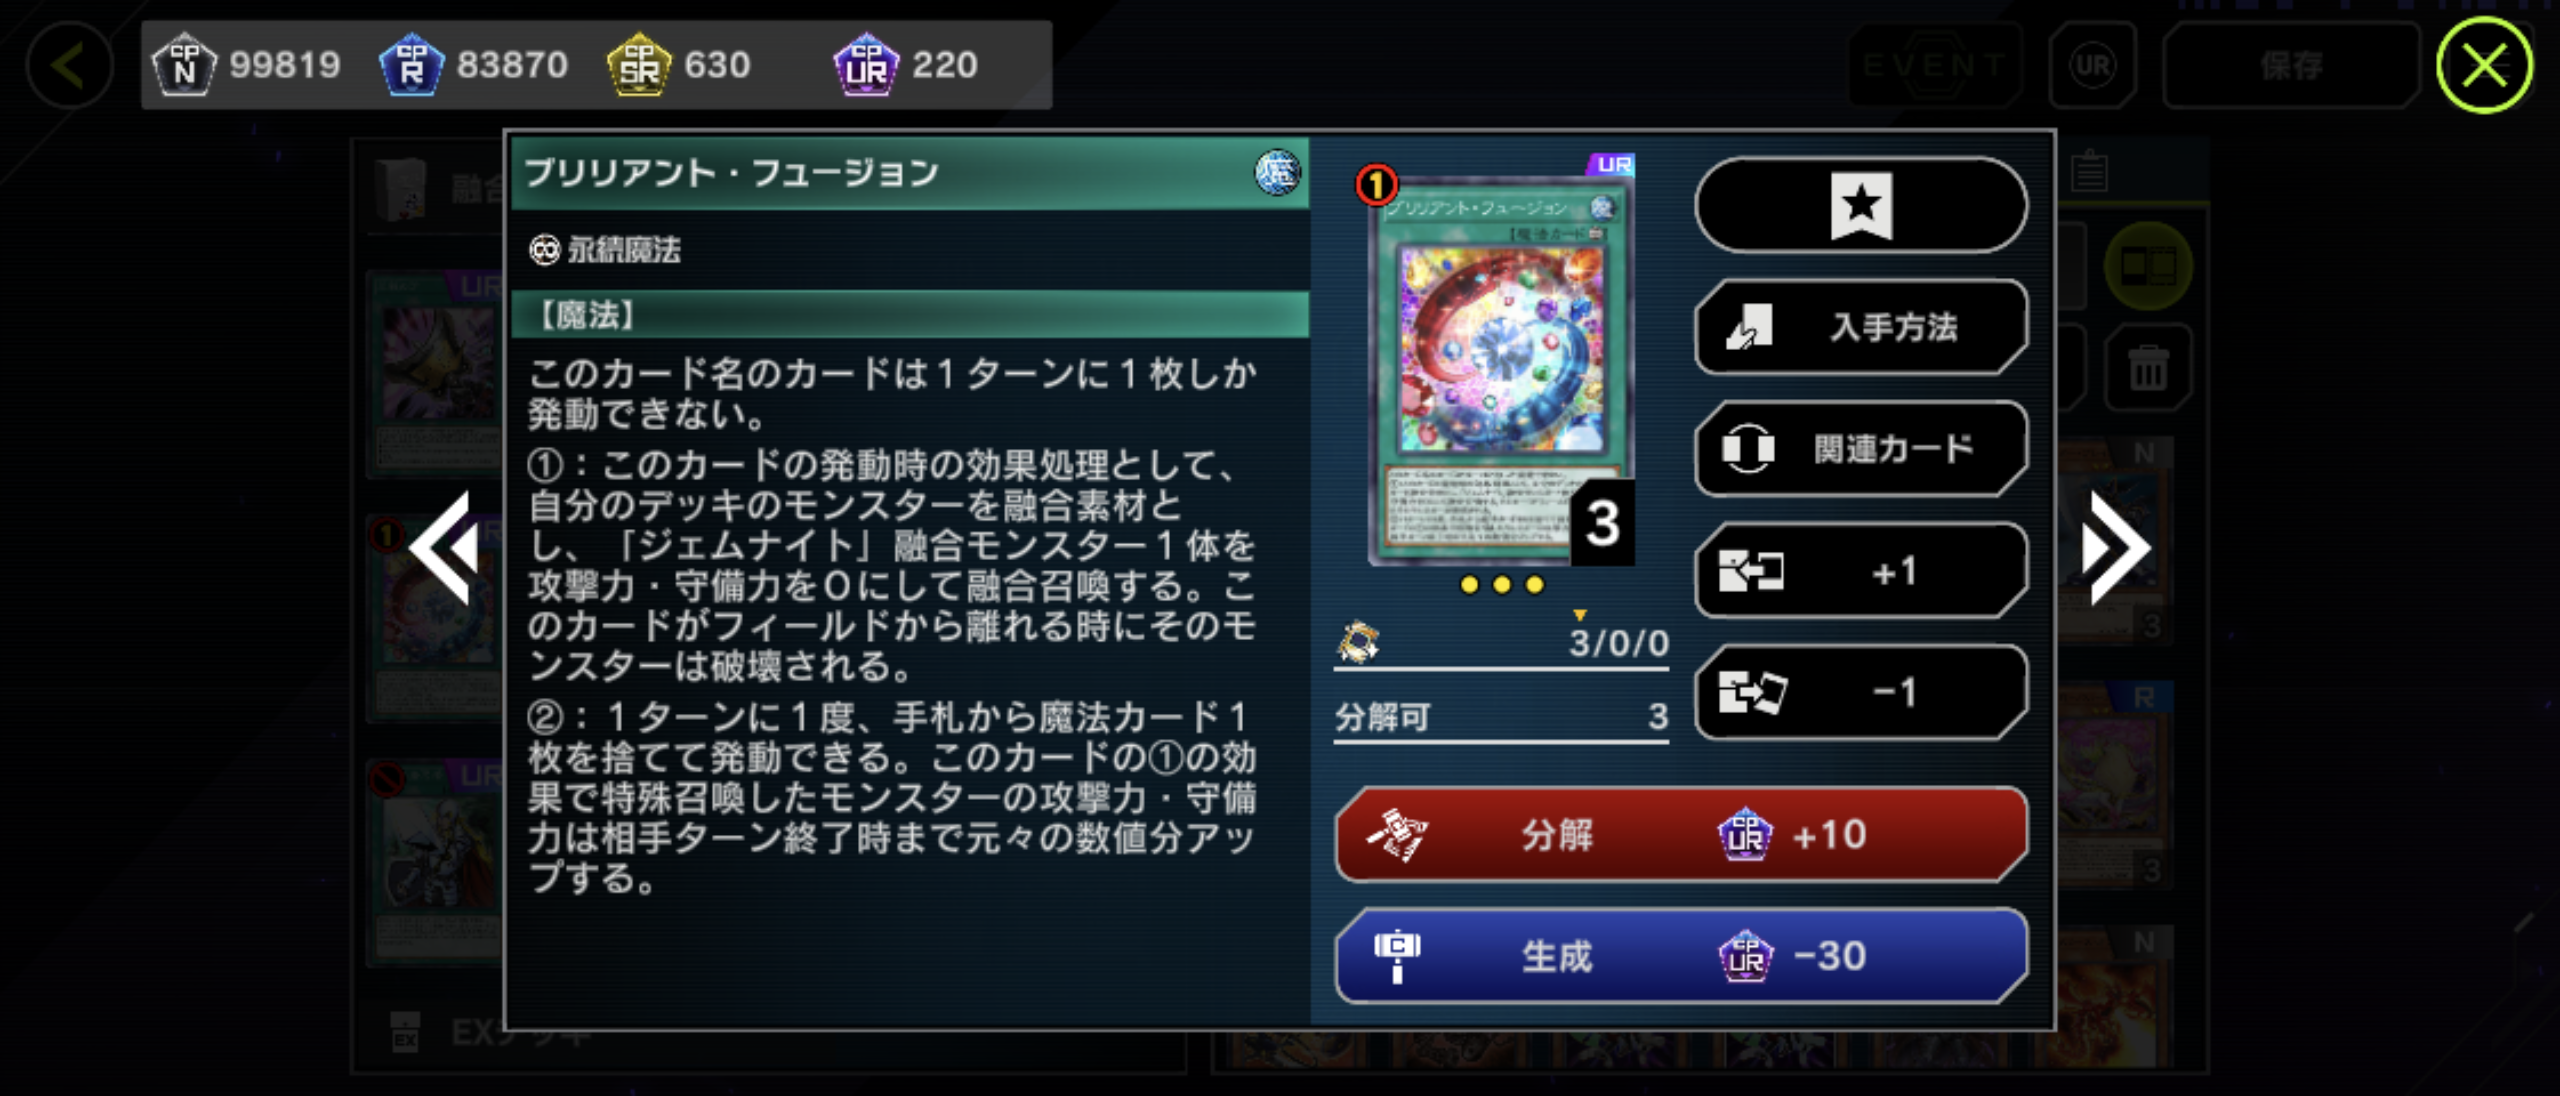Close card detail with green X
Viewport: 2560px width, 1096px height.
click(2484, 66)
